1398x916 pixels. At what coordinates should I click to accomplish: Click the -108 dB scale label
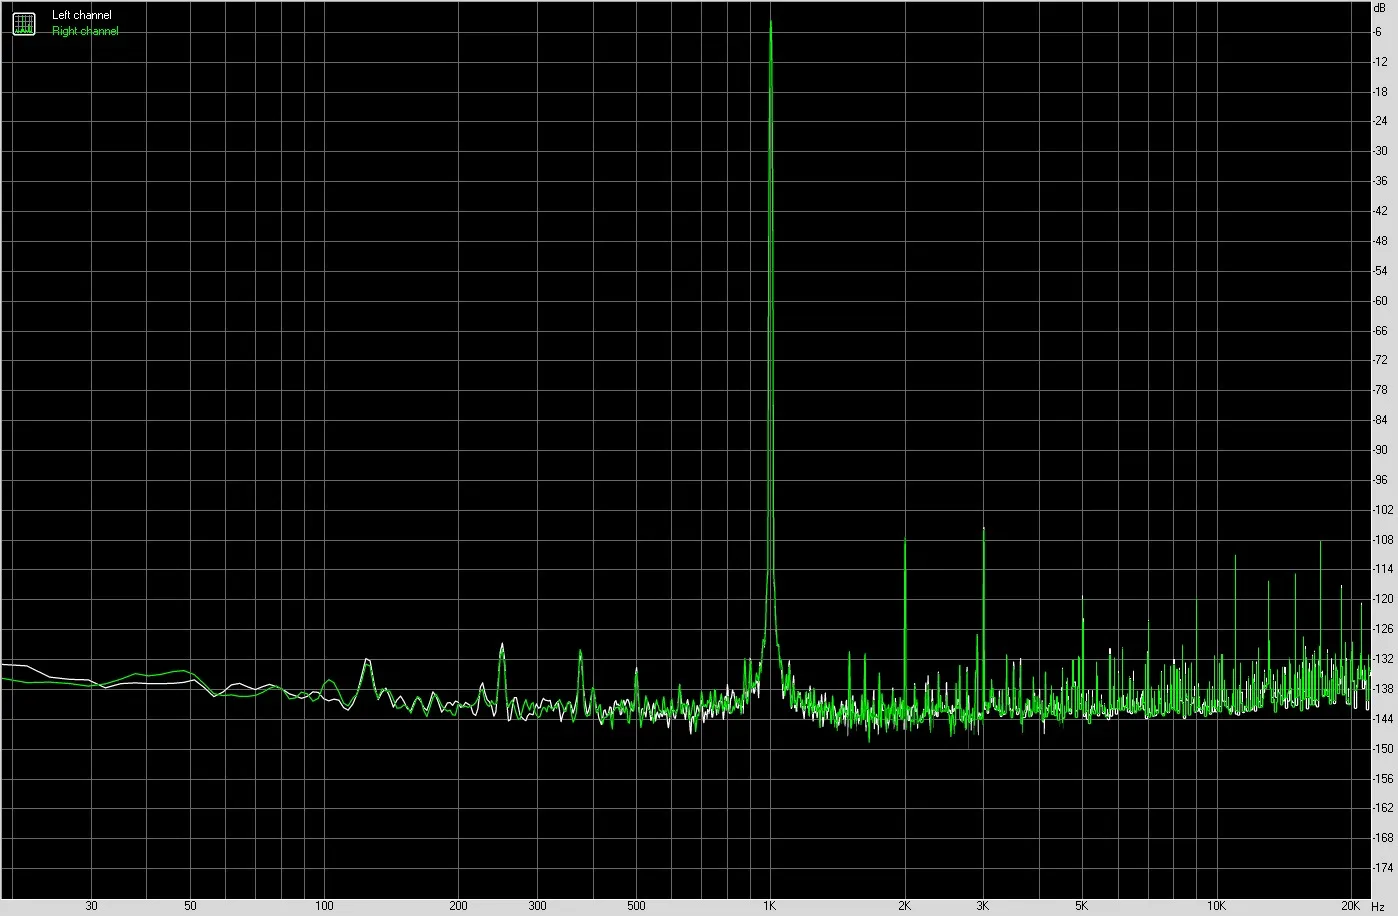pyautogui.click(x=1383, y=540)
